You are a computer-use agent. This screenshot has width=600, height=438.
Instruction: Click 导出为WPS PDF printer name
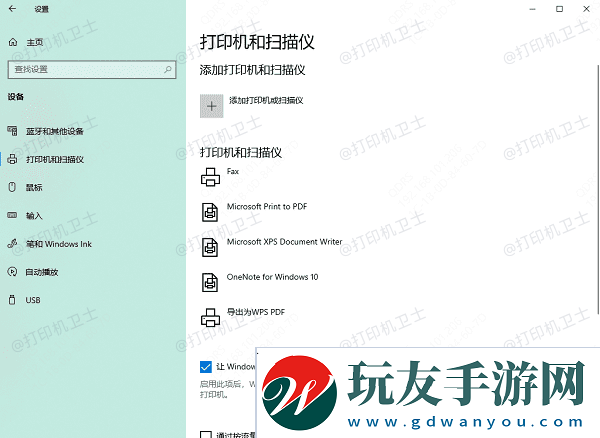(x=256, y=312)
